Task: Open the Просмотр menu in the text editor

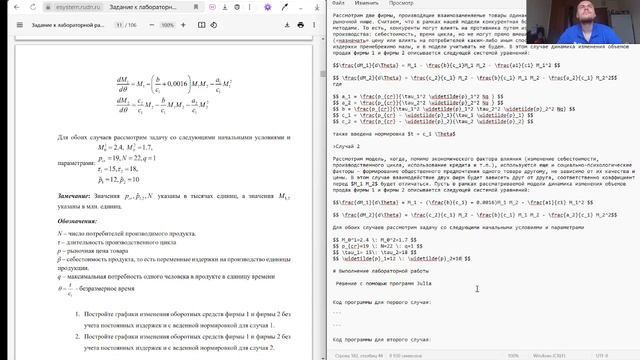Action: point(401,3)
